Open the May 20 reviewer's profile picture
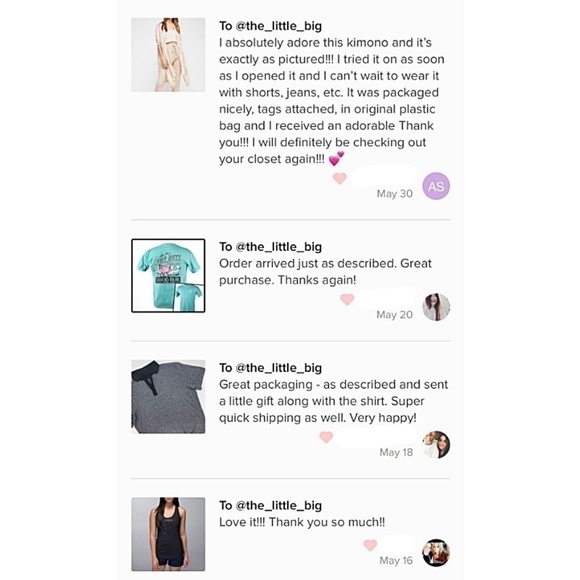 click(x=436, y=307)
